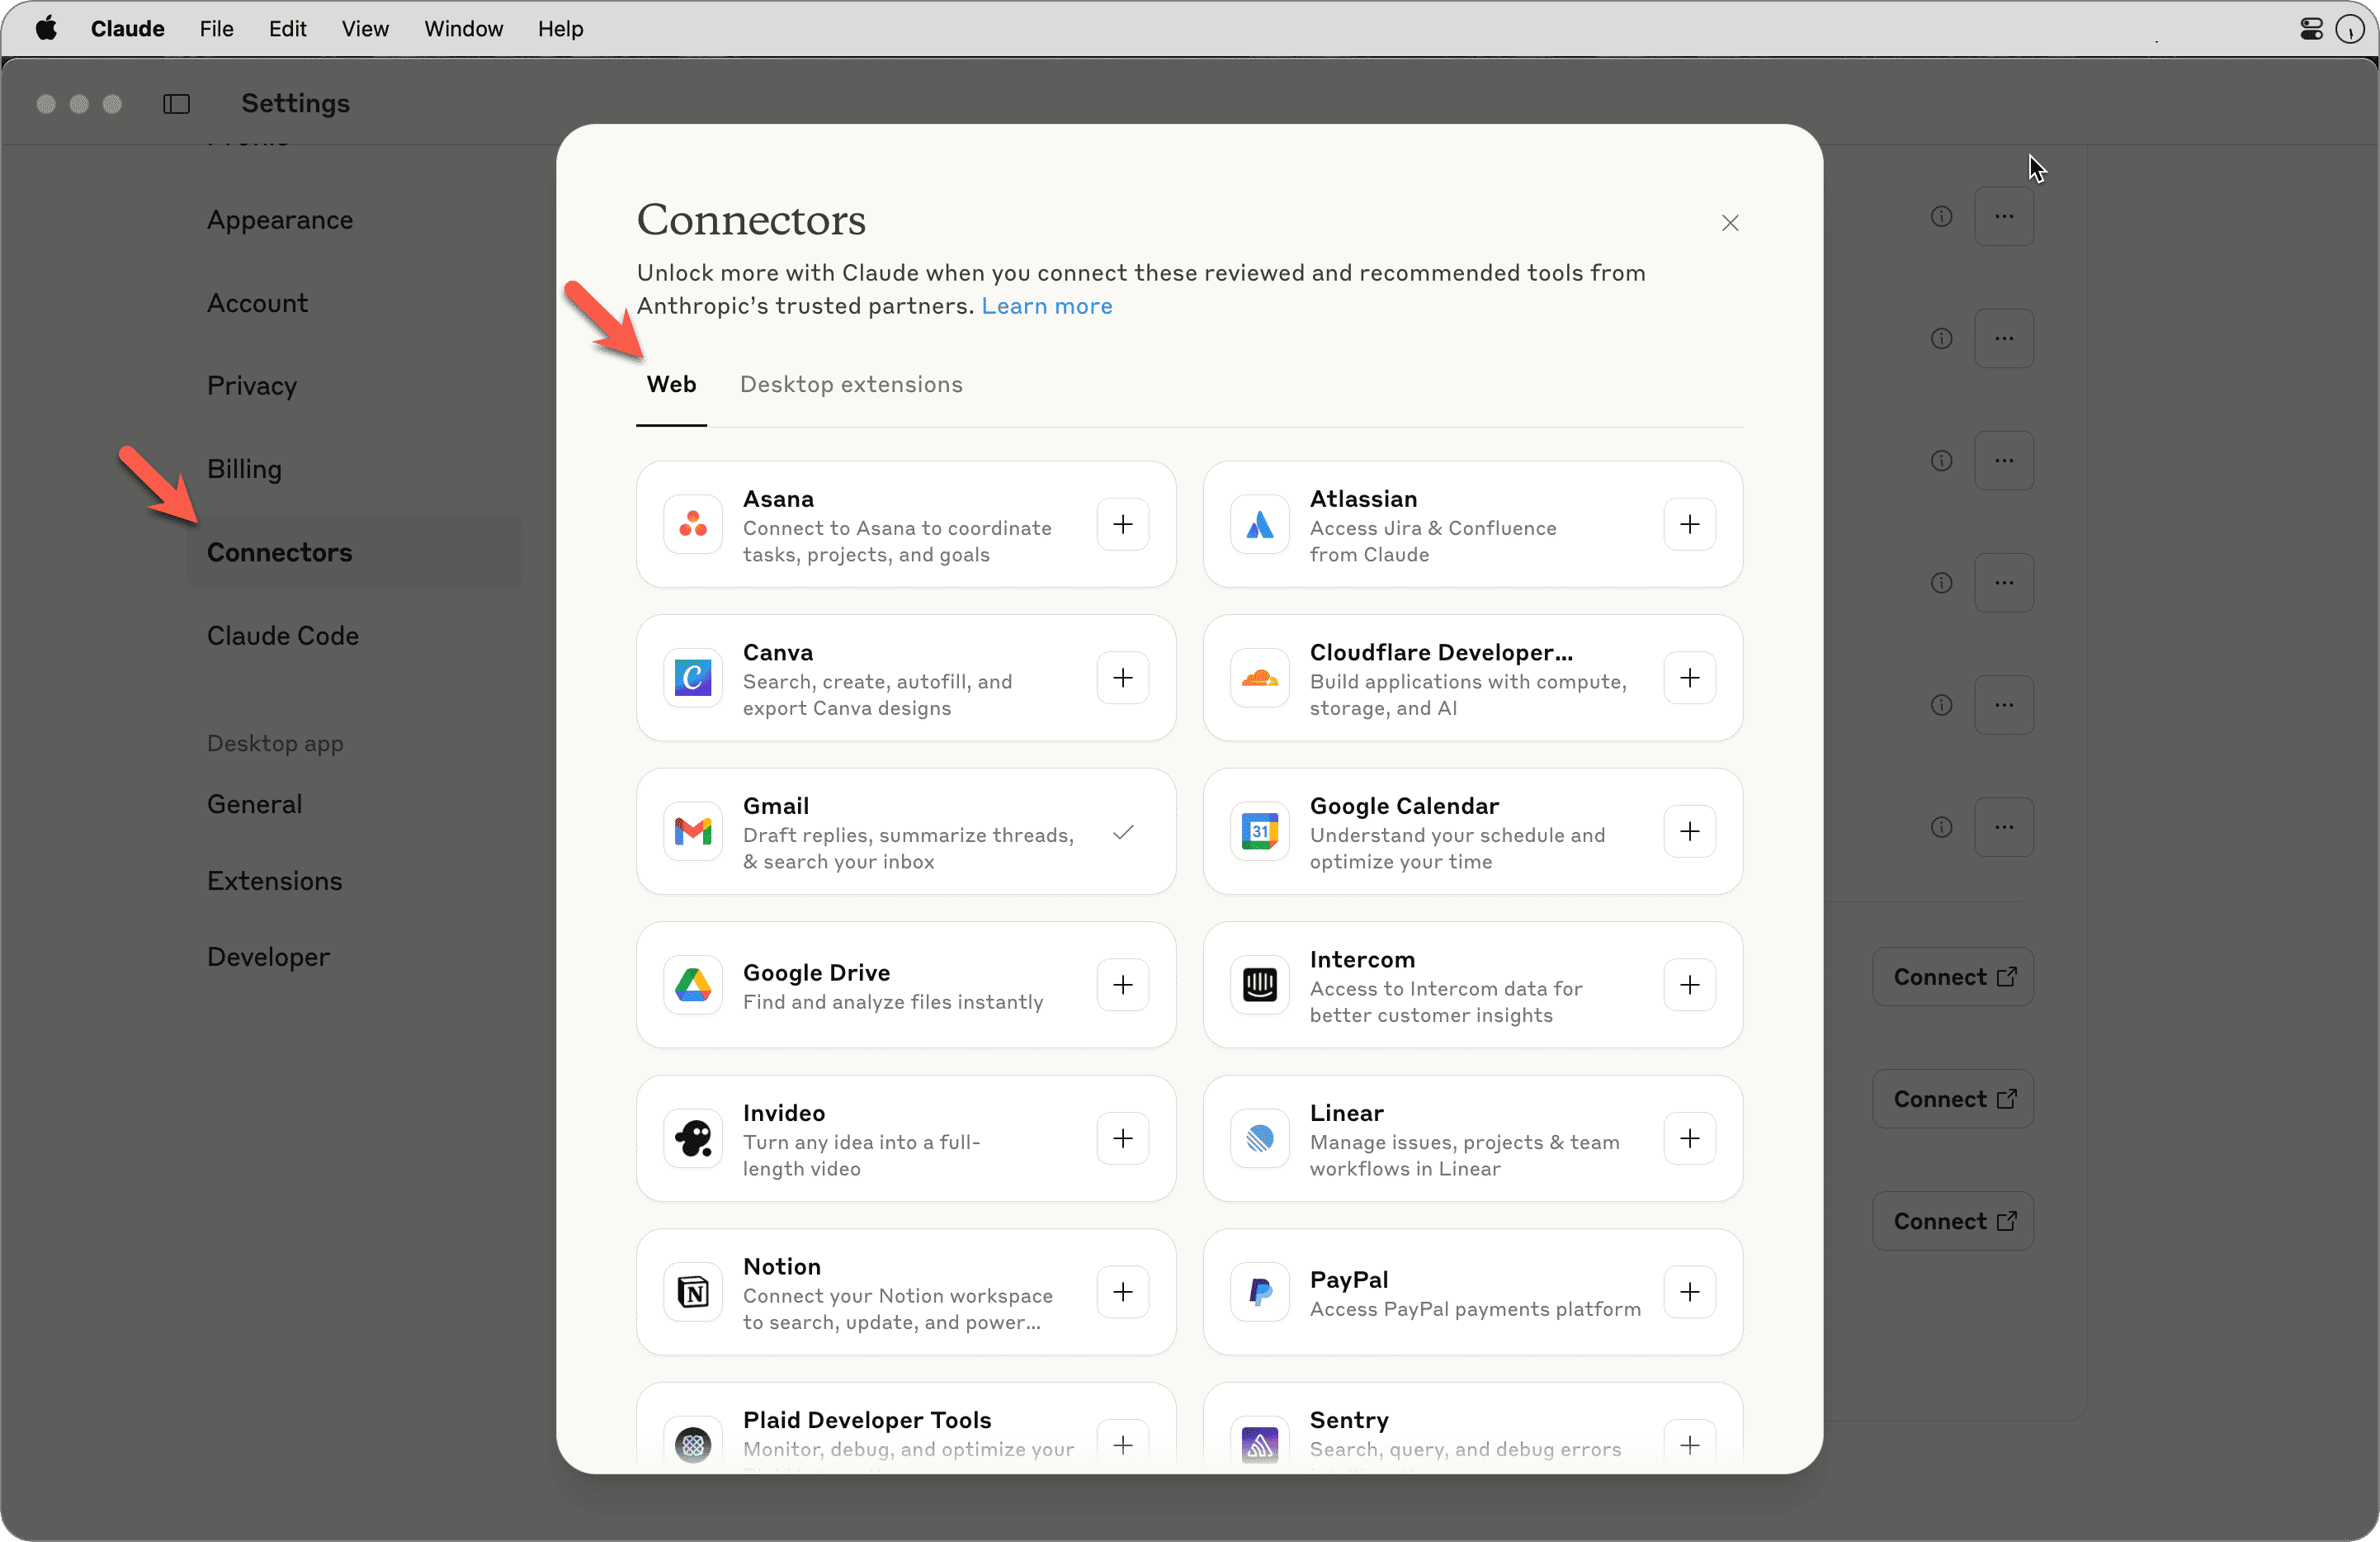Click the topmost Connect button
The width and height of the screenshot is (2380, 1542).
click(1952, 977)
